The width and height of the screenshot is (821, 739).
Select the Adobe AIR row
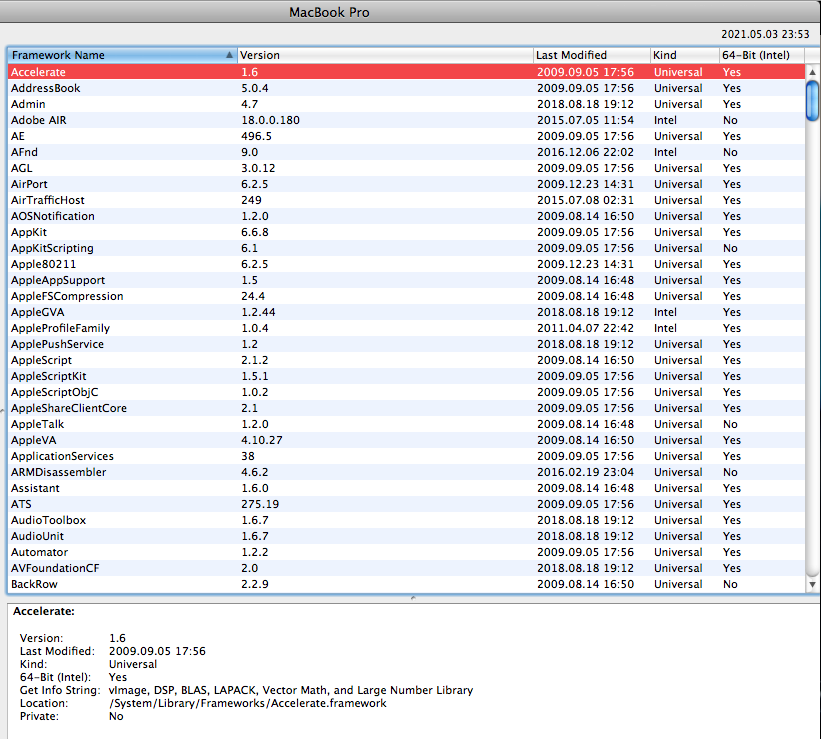point(406,120)
